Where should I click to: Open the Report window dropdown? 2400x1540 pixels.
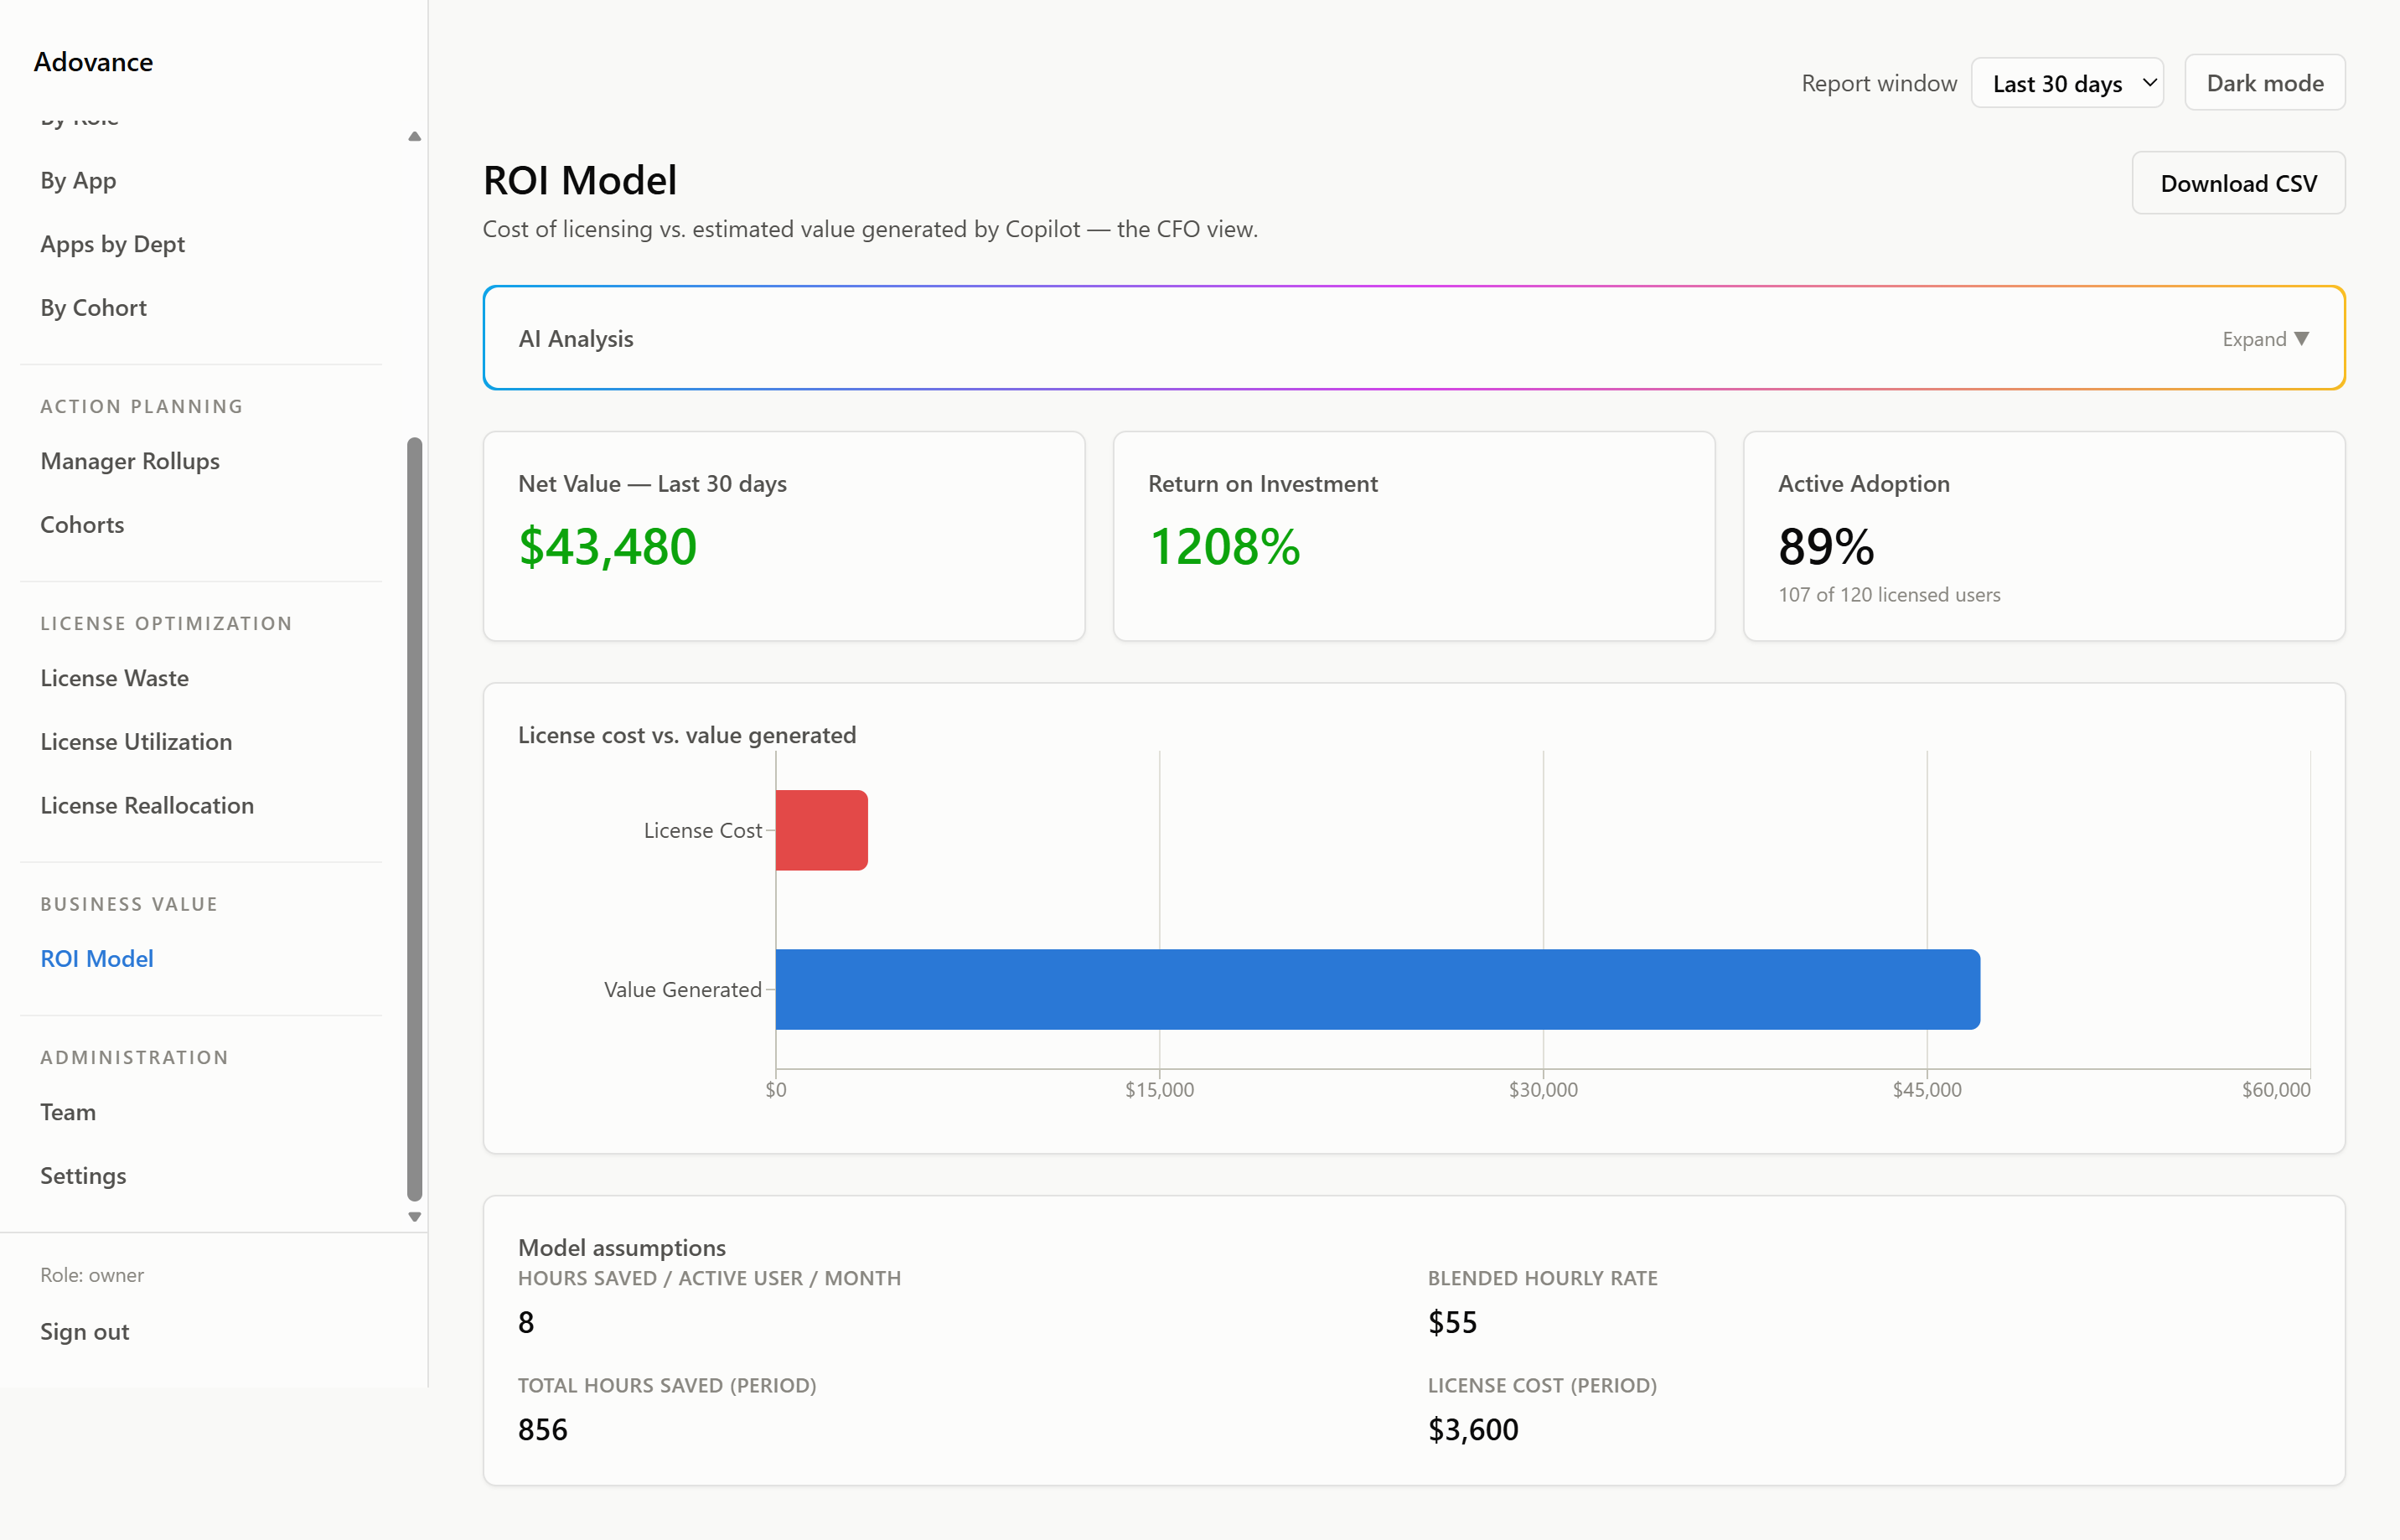(x=2067, y=83)
